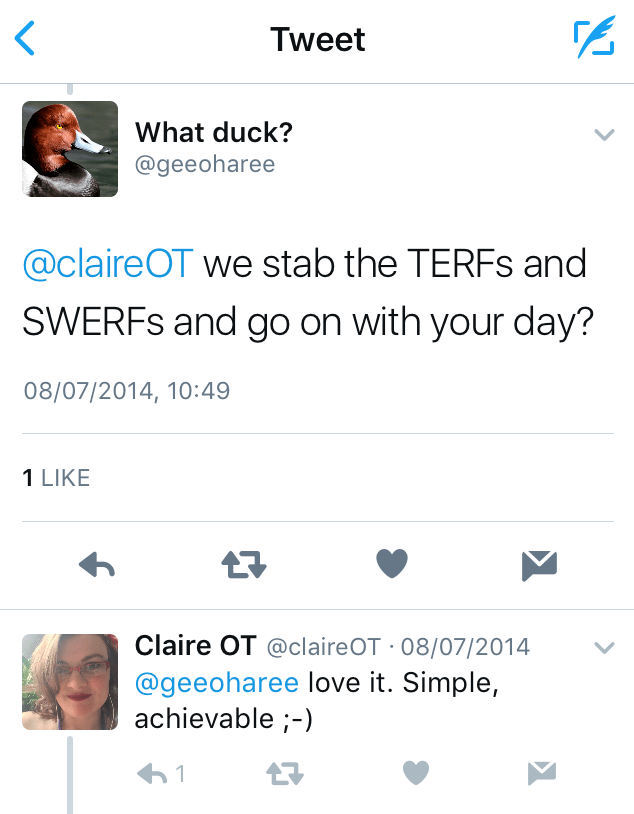
Task: Retweet Claire OT's reply
Action: pos(285,773)
